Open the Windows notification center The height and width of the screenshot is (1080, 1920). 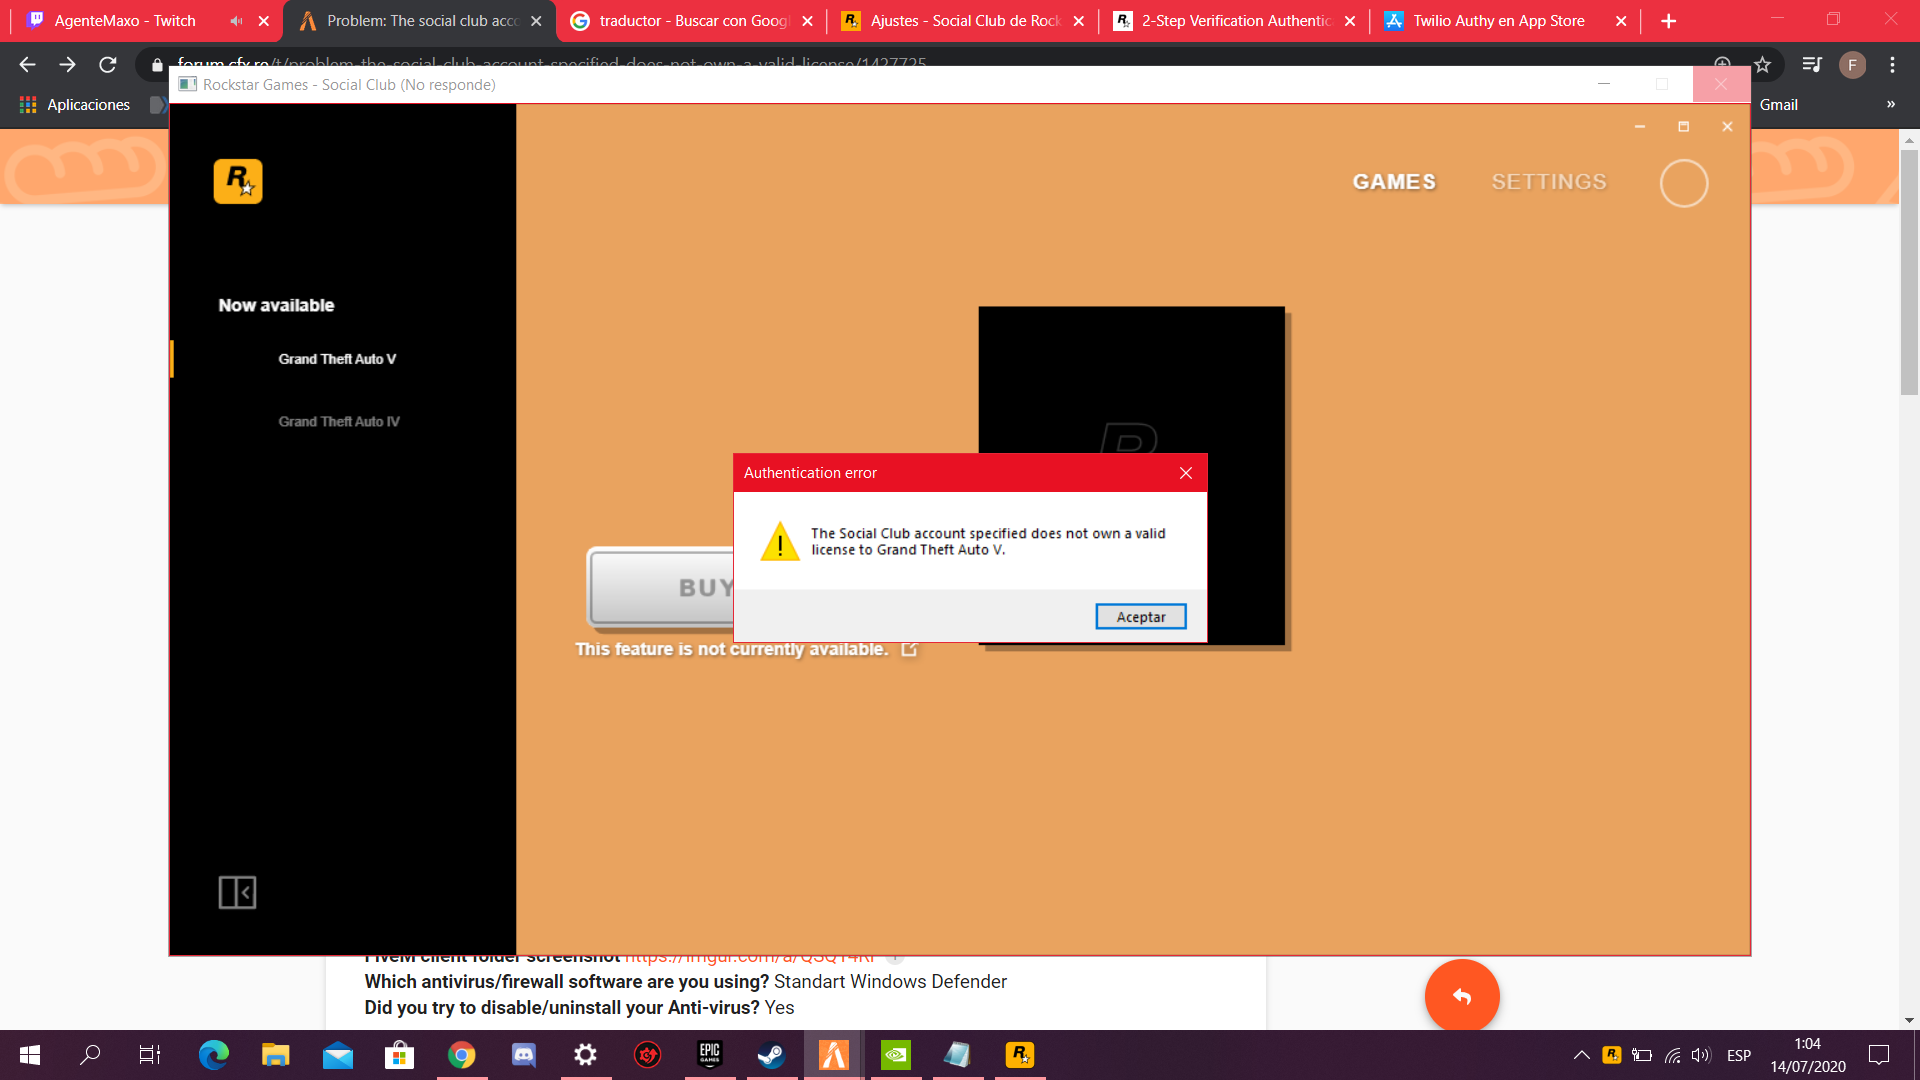pos(1879,1055)
